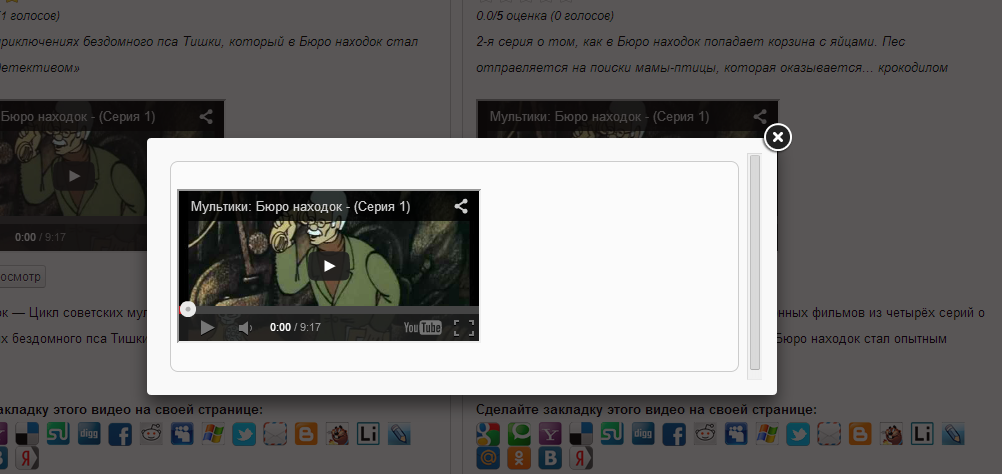Click the YouTube logo in the popup player

423,328
